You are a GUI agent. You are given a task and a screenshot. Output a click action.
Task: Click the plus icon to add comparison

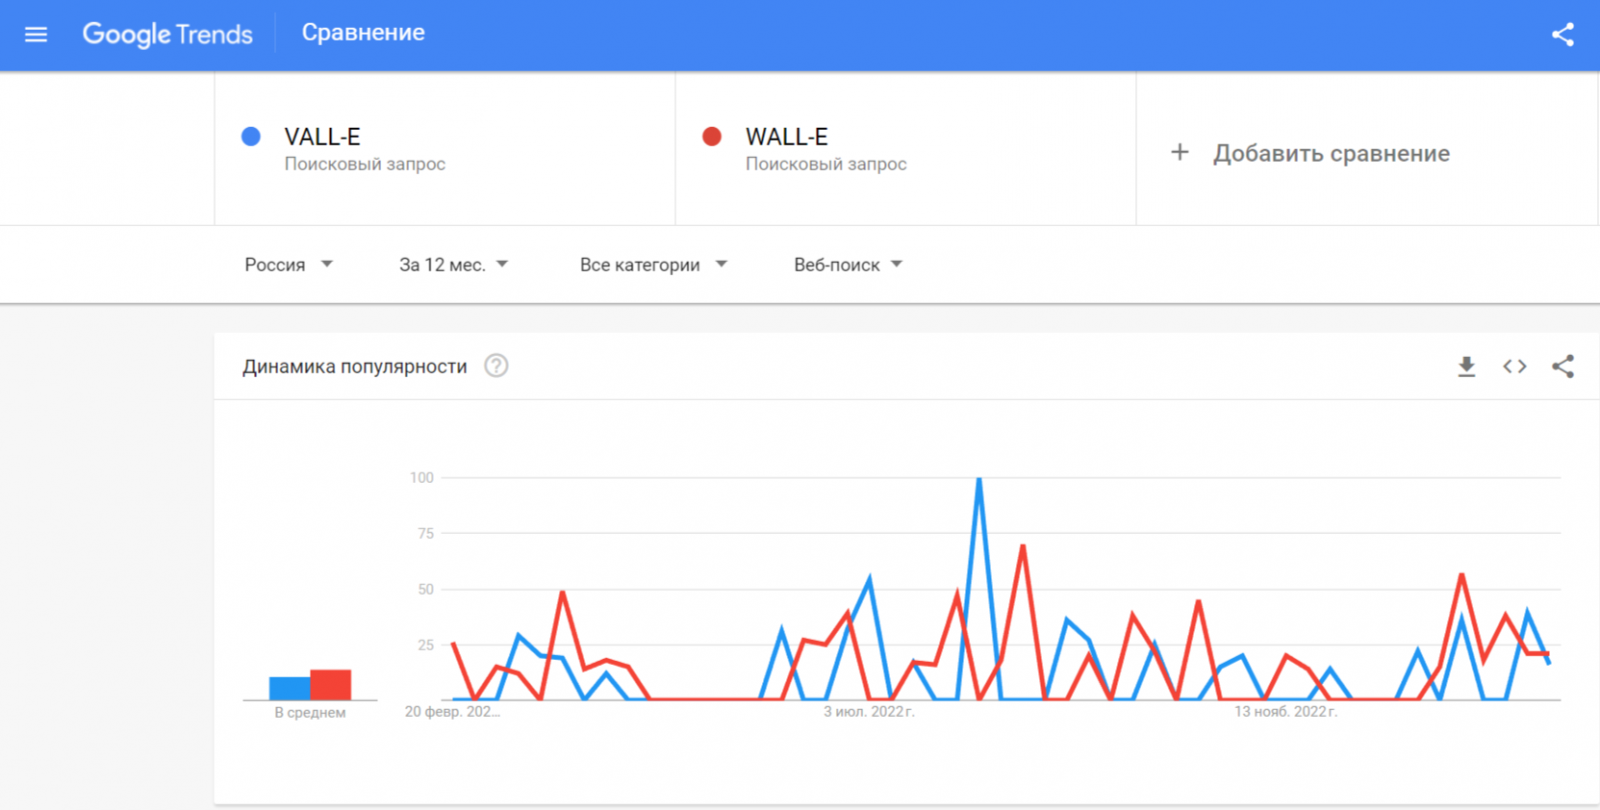[x=1180, y=152]
